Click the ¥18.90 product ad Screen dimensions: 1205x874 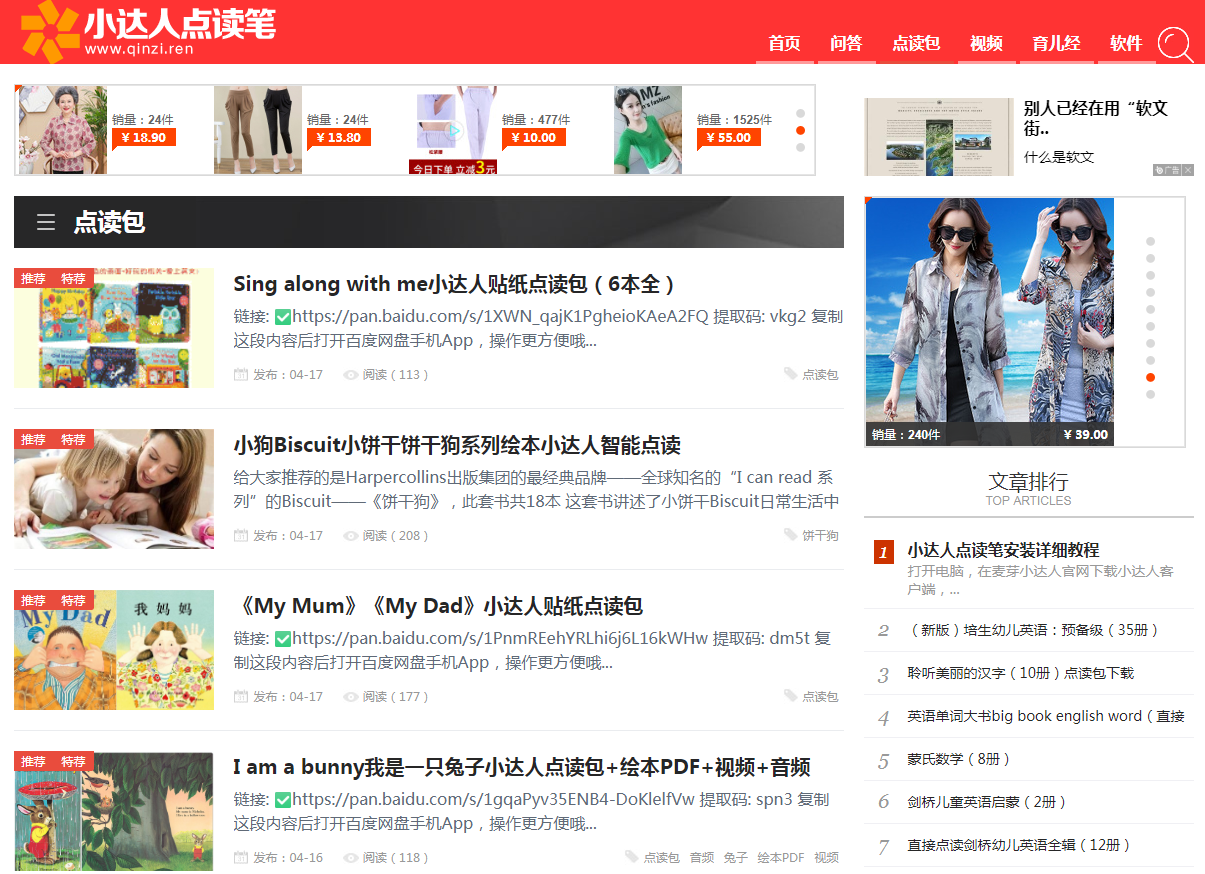(x=99, y=130)
